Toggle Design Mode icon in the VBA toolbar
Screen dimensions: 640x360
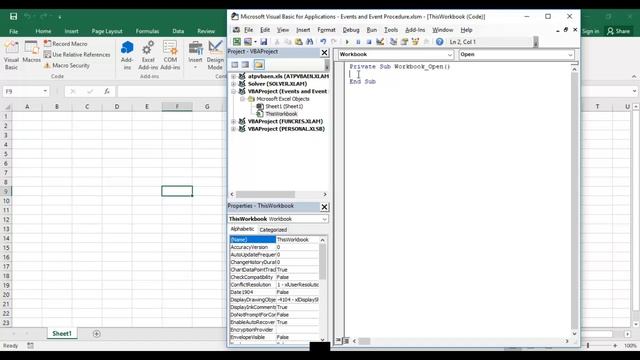tap(380, 42)
